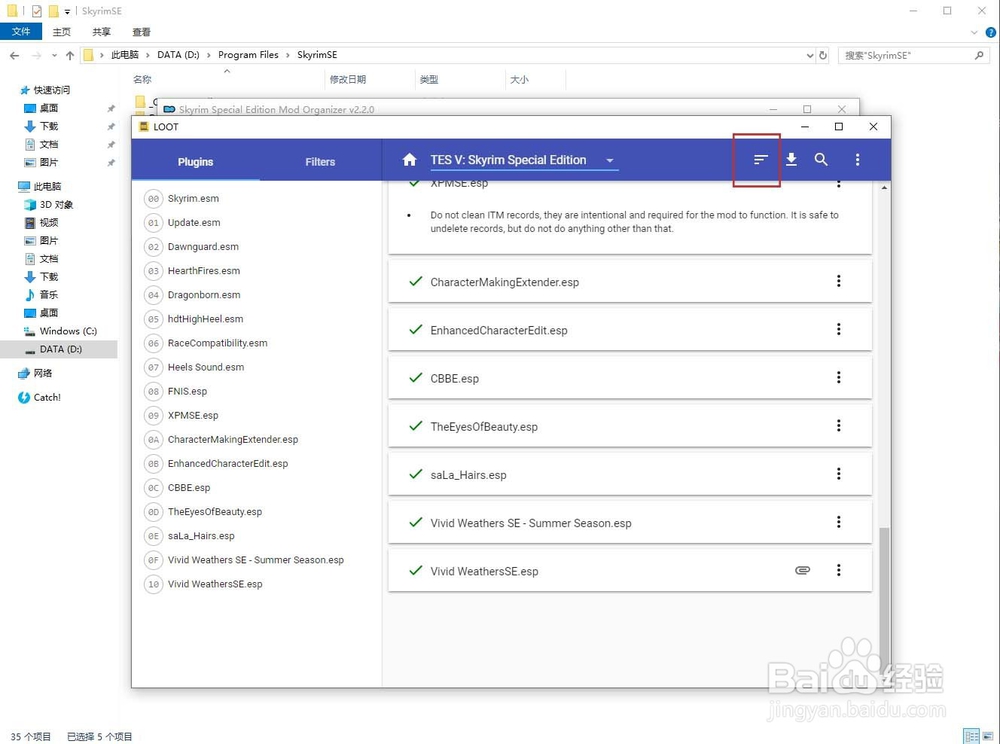Open menu for CBBE.esp card

click(838, 378)
